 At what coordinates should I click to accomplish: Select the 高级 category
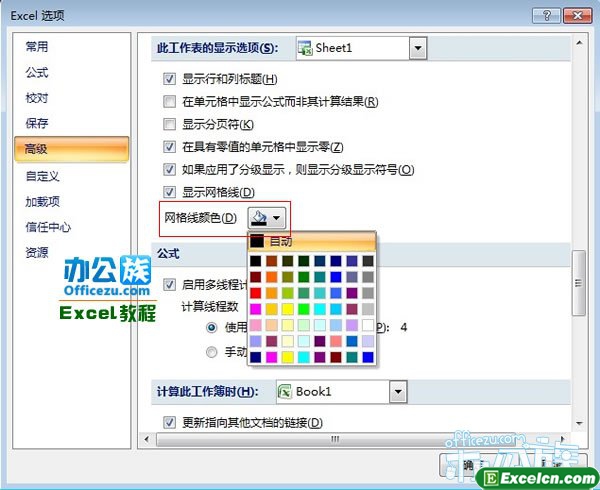[72, 149]
